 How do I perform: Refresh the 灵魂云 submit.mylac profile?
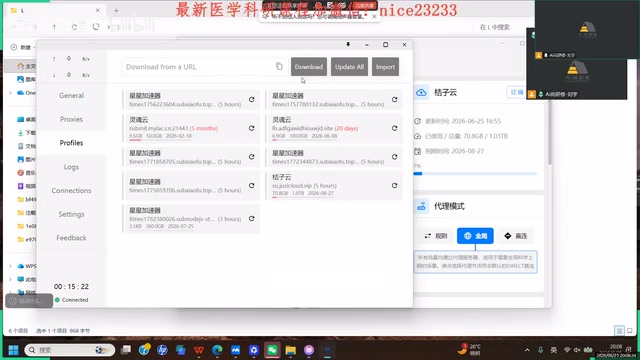[x=251, y=128]
